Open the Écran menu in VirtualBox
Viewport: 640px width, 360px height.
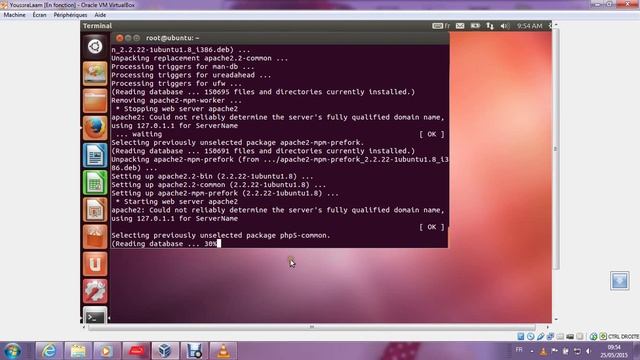pos(39,15)
